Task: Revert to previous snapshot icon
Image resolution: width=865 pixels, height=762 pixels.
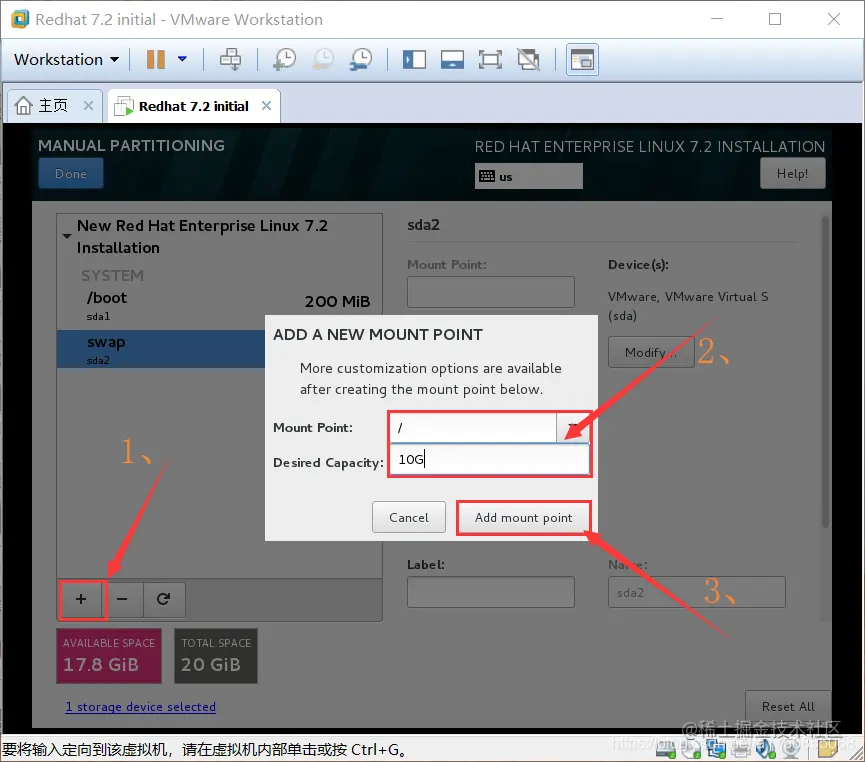Action: tap(323, 59)
